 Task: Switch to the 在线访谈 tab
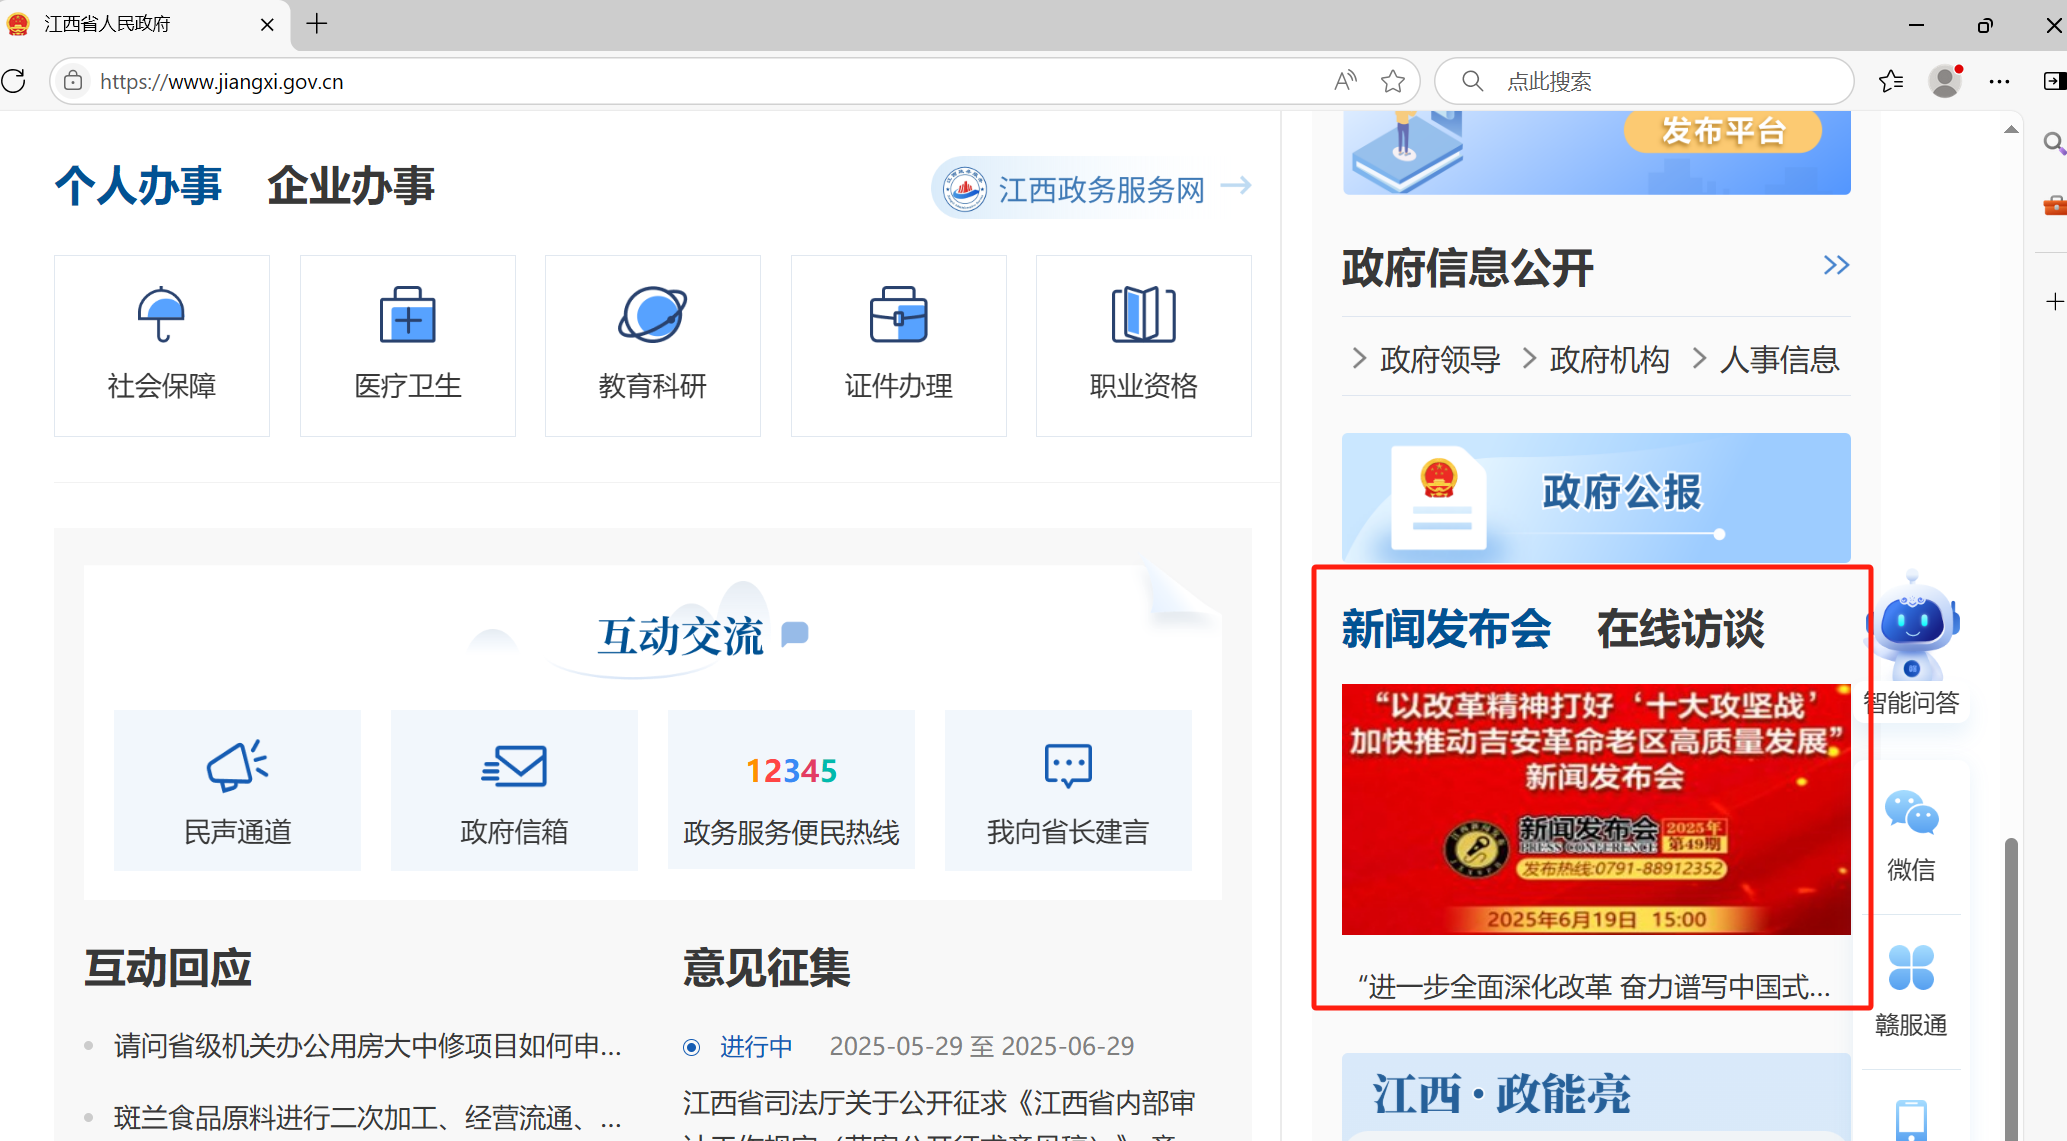tap(1680, 629)
